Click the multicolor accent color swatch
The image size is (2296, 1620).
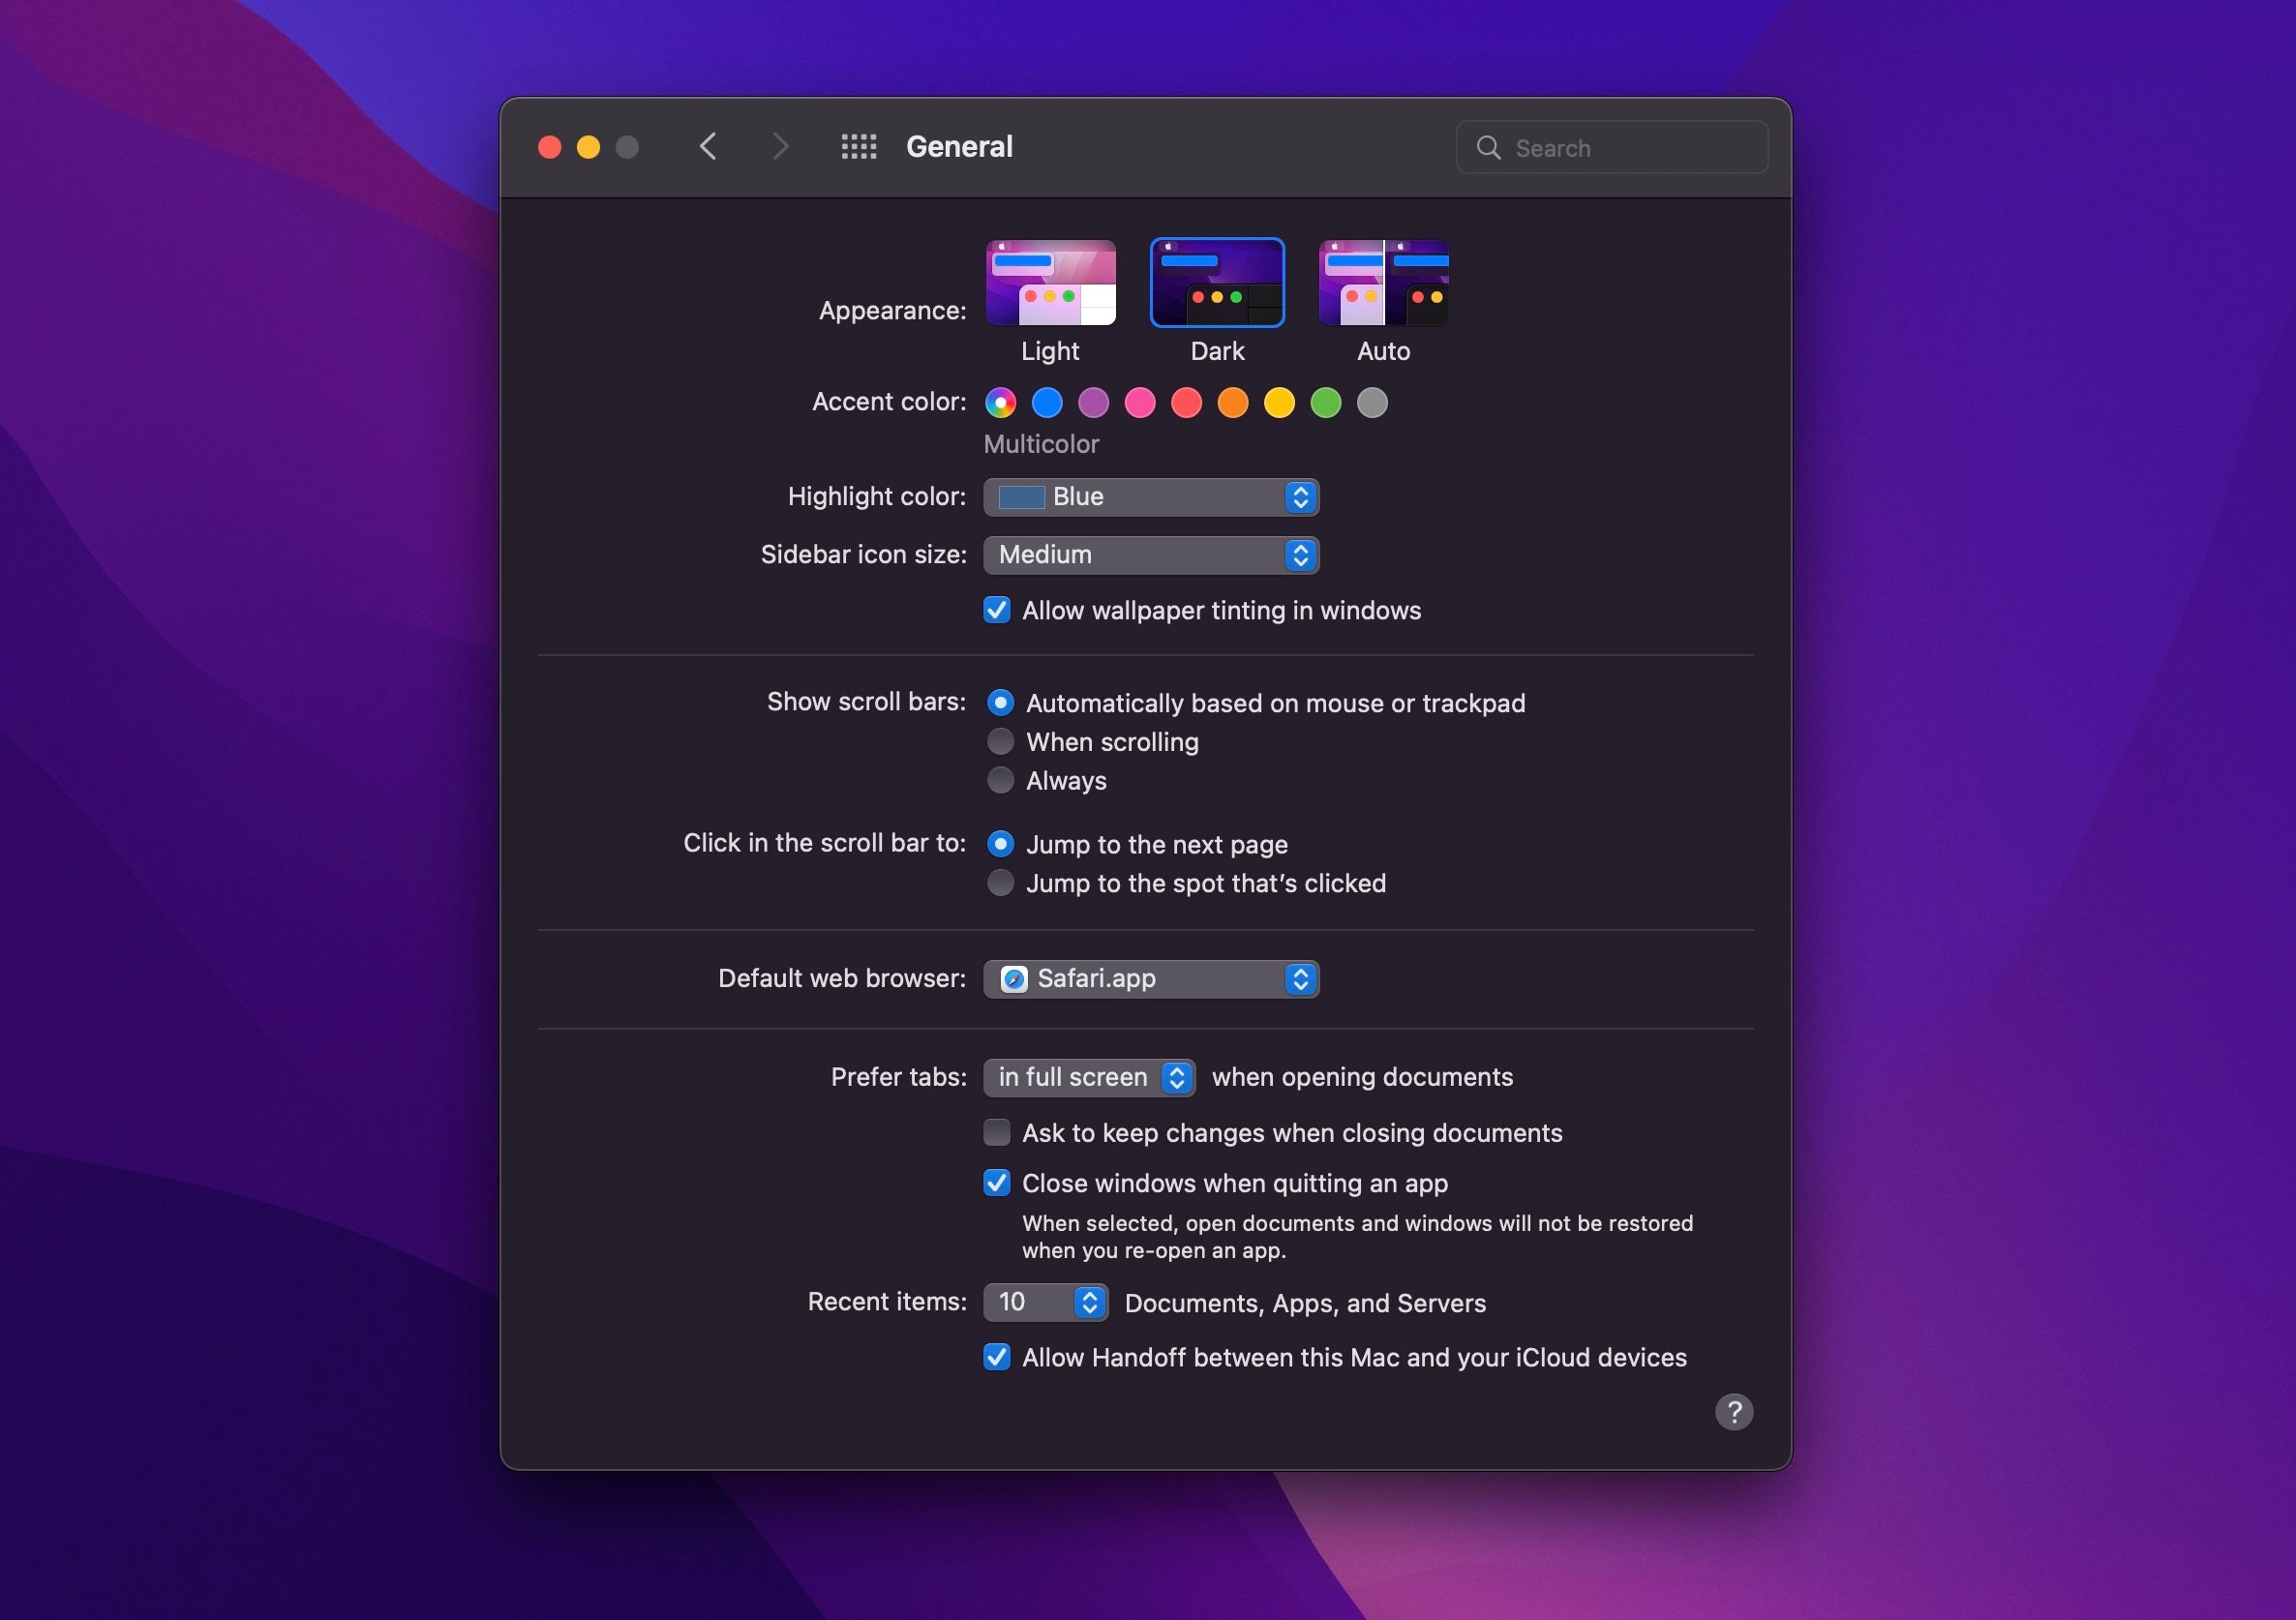coord(1000,402)
